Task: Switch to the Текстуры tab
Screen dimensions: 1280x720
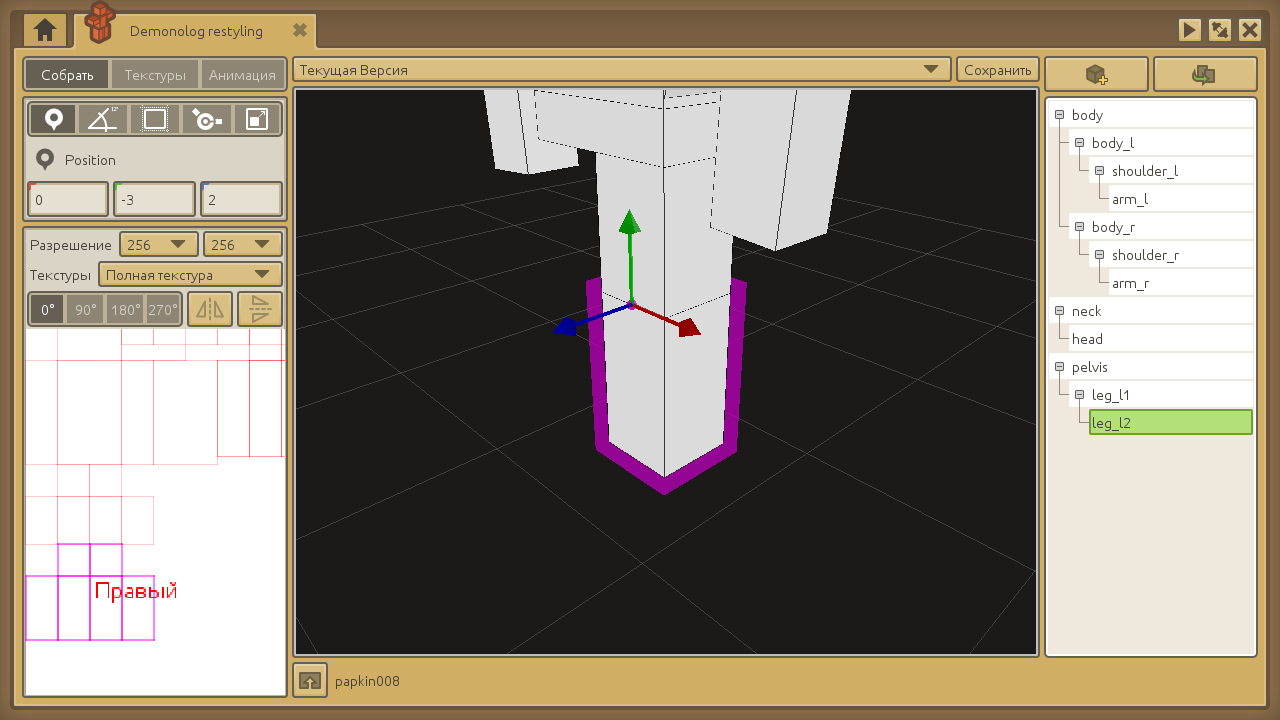Action: point(155,75)
